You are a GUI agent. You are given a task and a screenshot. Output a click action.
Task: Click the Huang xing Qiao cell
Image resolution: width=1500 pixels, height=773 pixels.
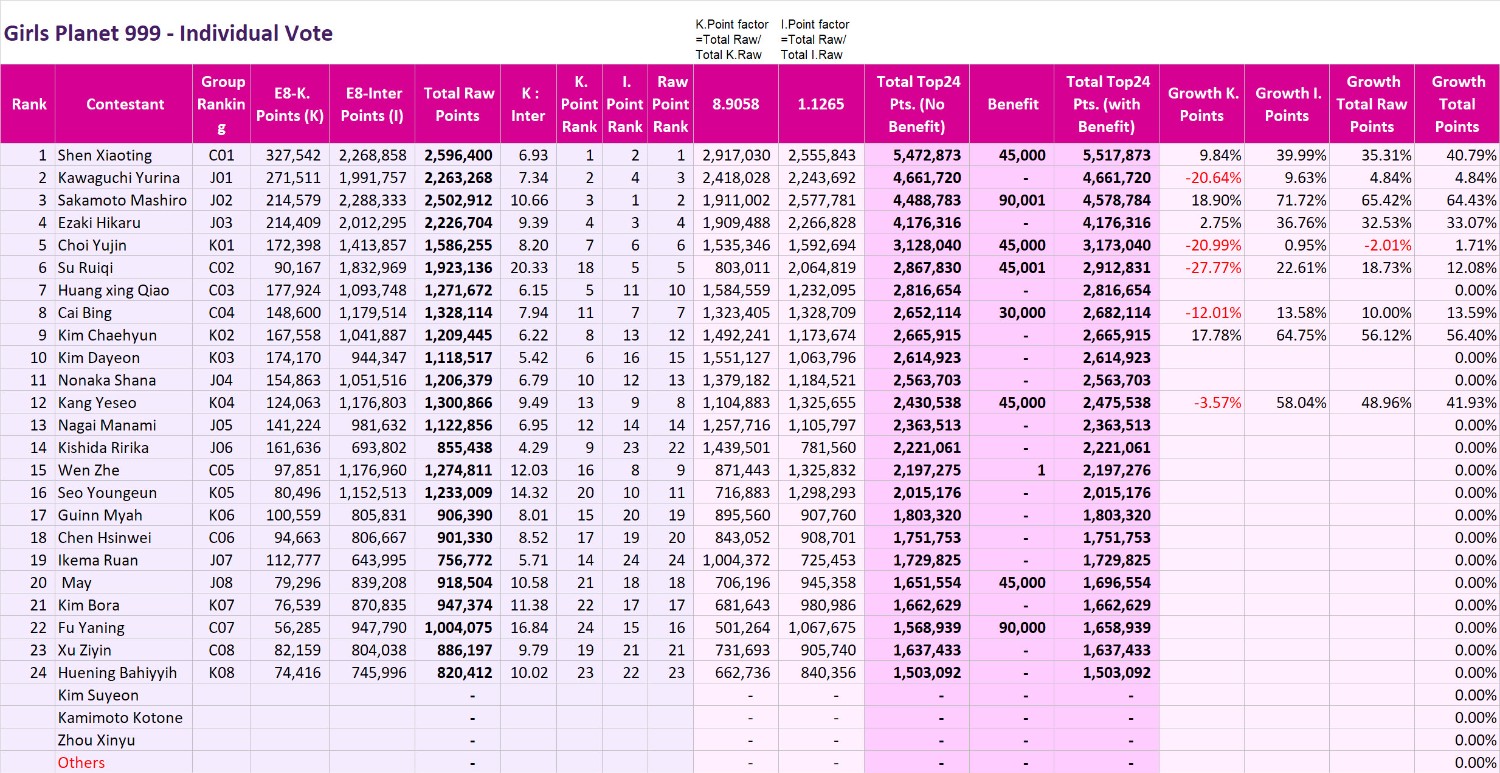pyautogui.click(x=124, y=290)
